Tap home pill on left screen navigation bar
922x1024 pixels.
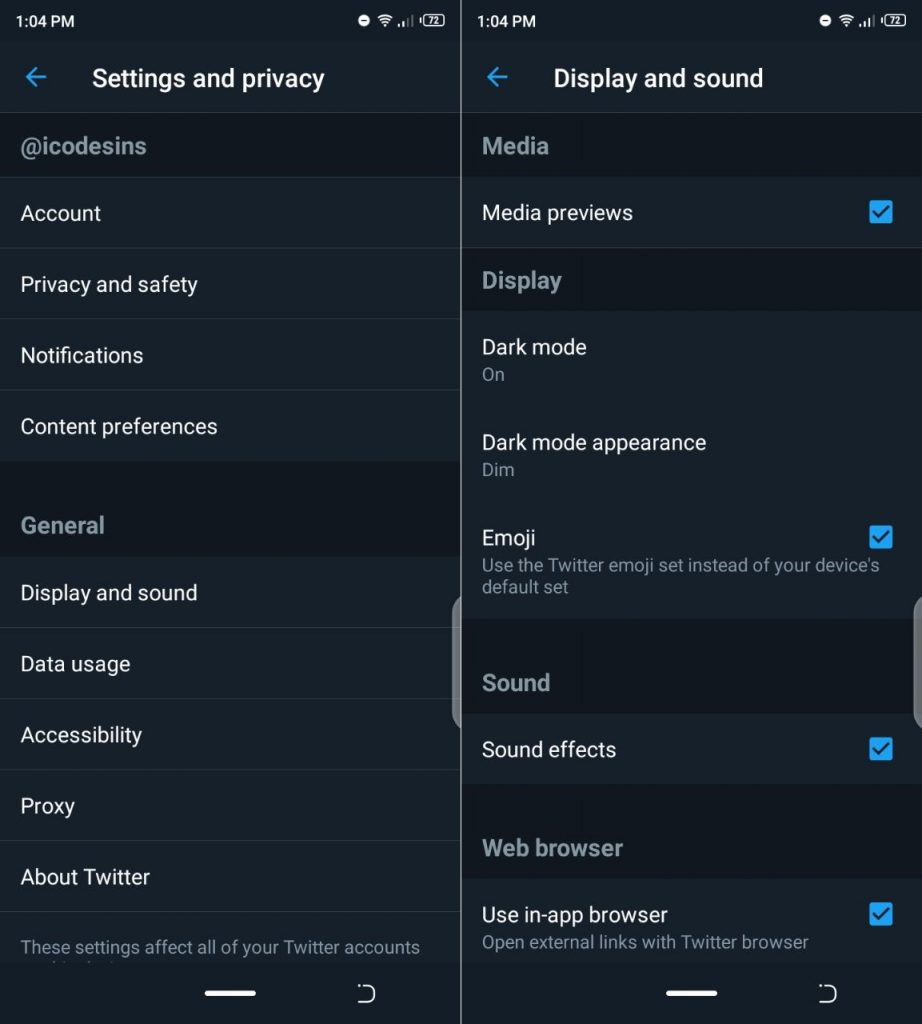[230, 993]
